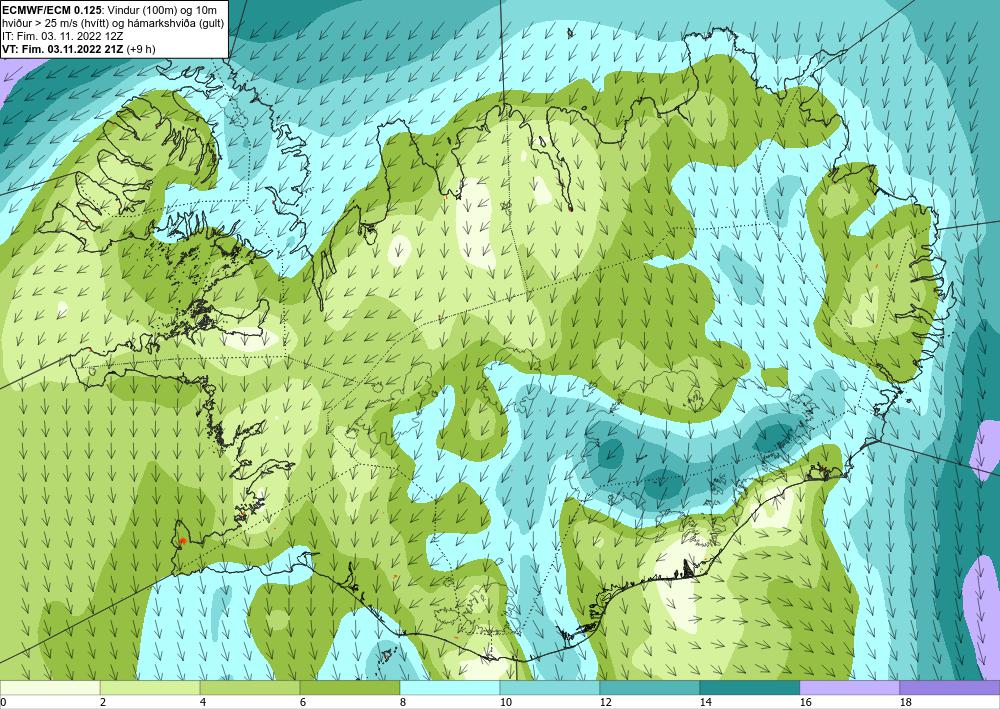The image size is (1000, 709).
Task: Click the 4–6 m/s green legend swatch
Action: [x=250, y=688]
